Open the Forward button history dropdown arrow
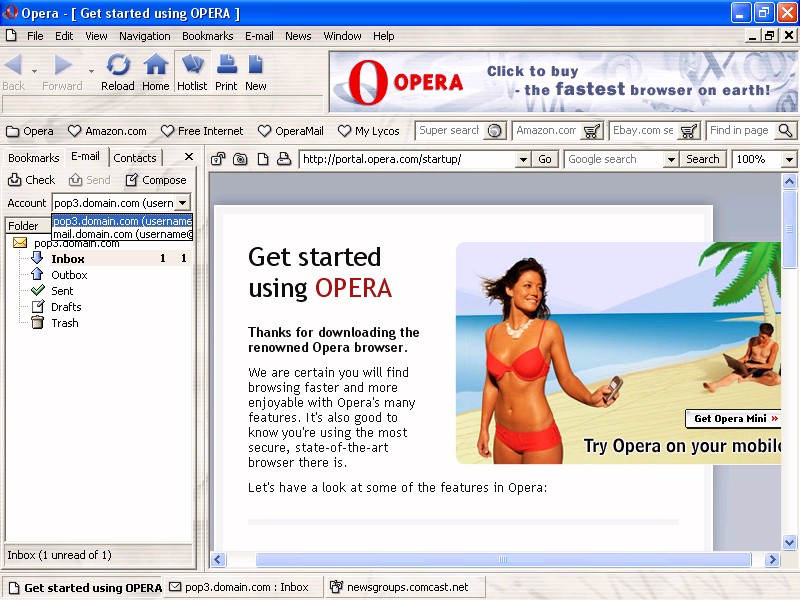This screenshot has width=800, height=600. [91, 71]
